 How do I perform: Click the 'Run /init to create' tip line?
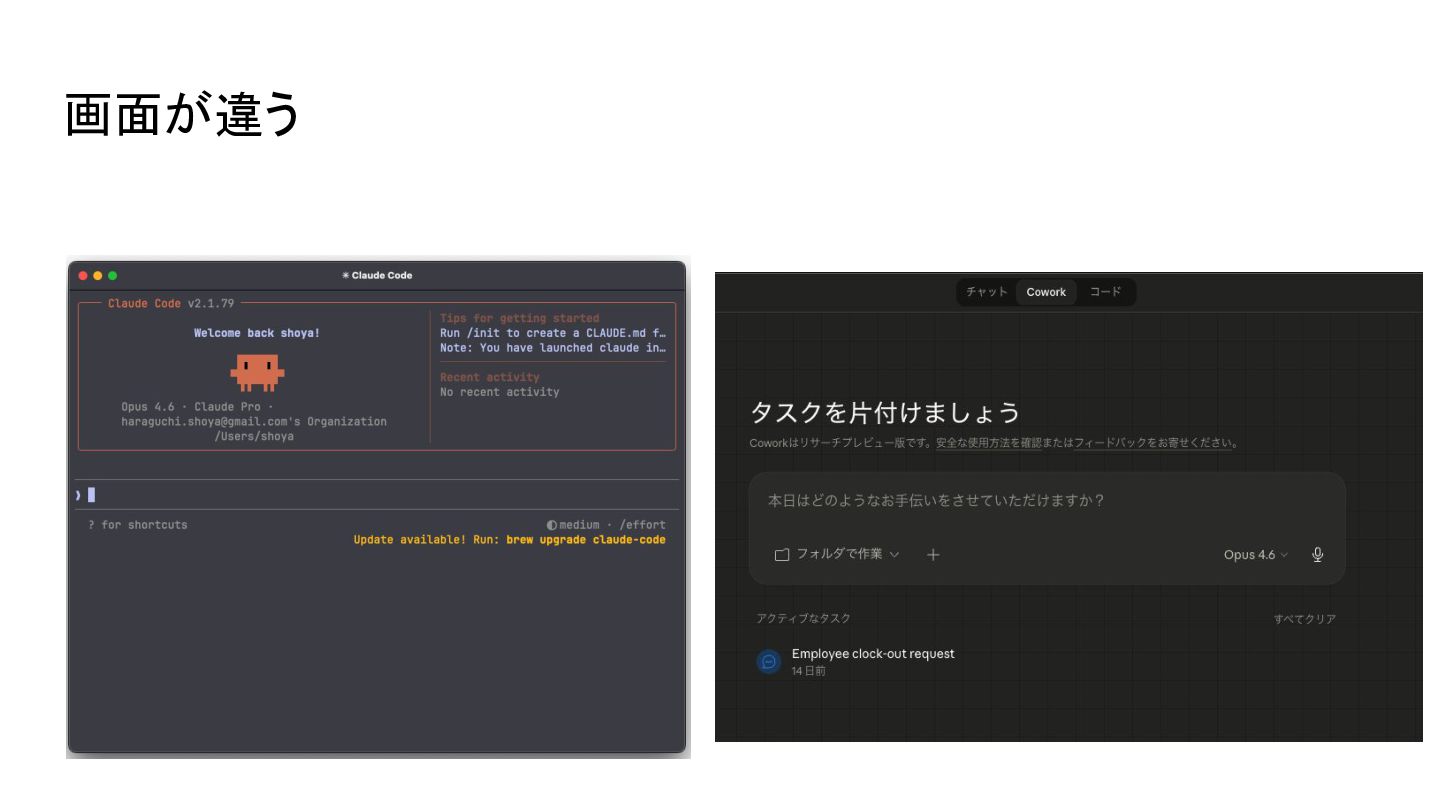tap(552, 333)
